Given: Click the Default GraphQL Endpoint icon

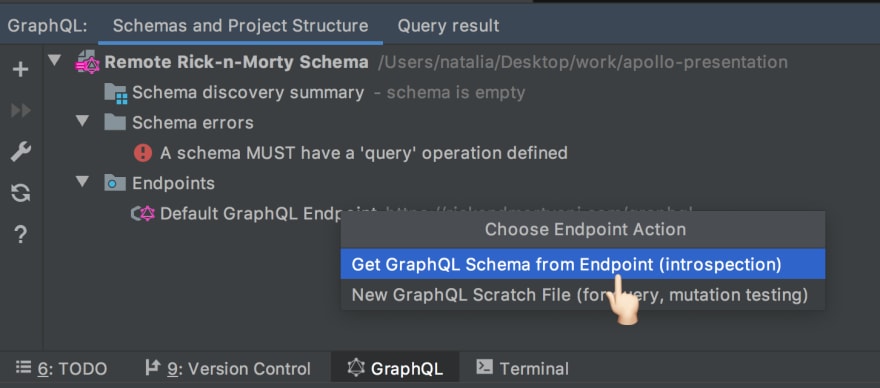Looking at the screenshot, I should (x=143, y=213).
